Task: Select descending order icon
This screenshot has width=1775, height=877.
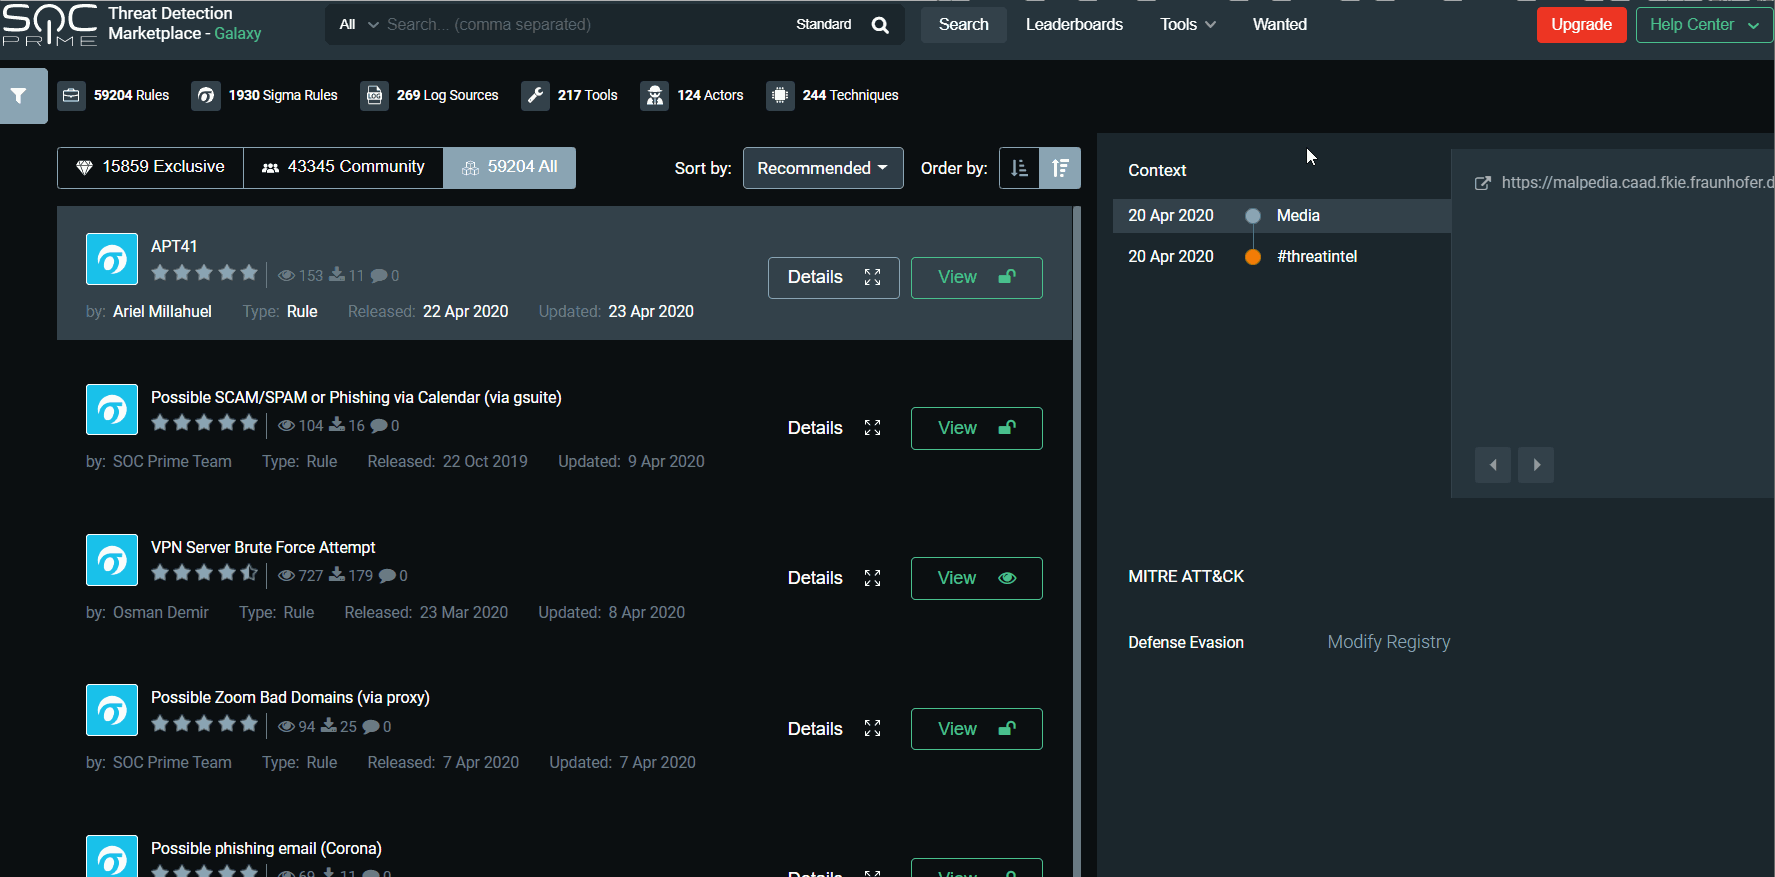Action: click(1060, 168)
